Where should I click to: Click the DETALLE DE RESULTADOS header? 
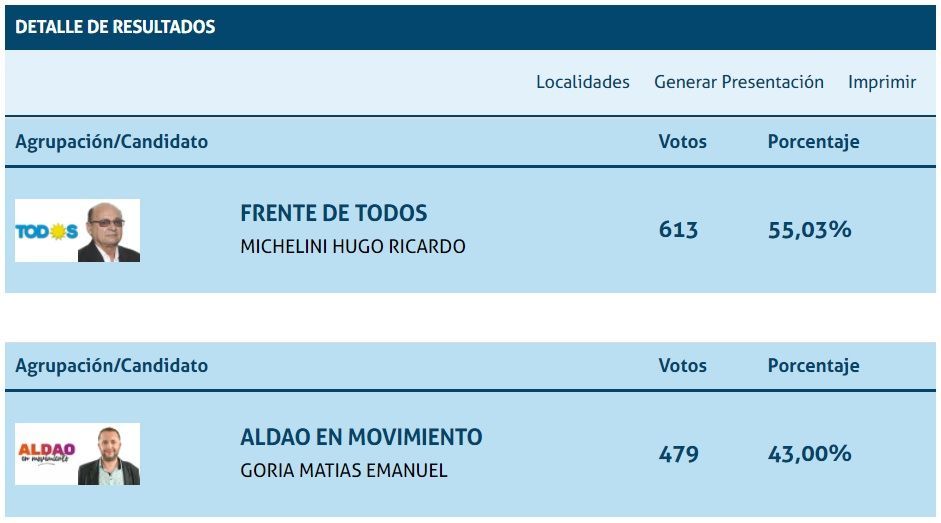[x=115, y=27]
